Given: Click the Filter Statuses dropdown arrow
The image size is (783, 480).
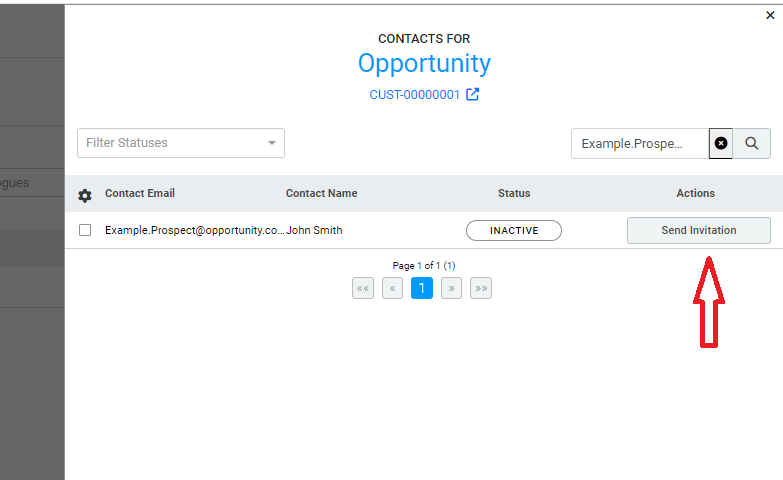Looking at the screenshot, I should 272,143.
